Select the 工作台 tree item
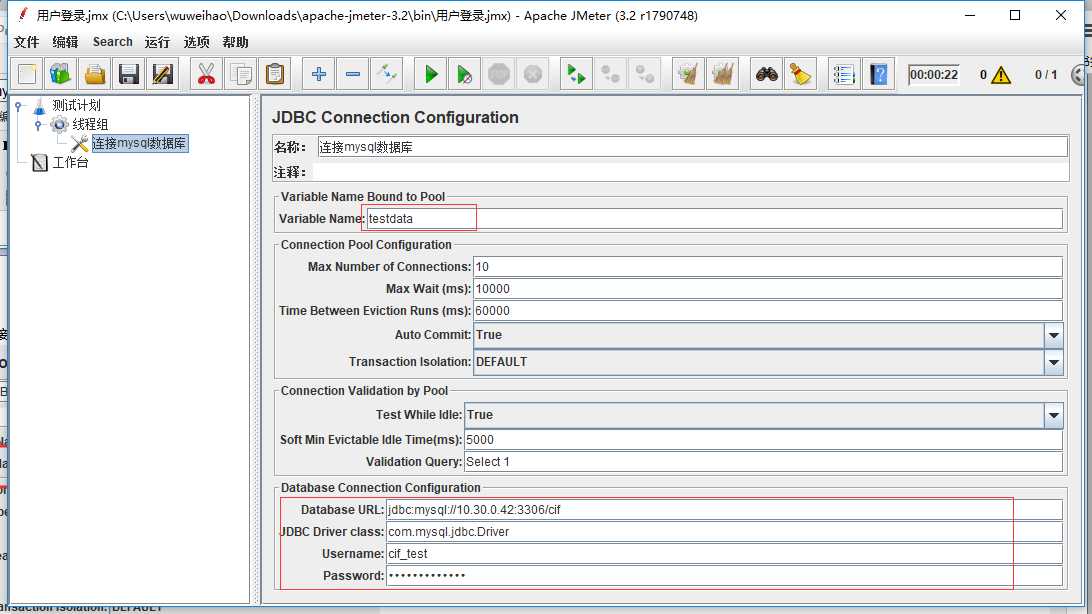Viewport: 1092px width, 614px height. click(70, 162)
